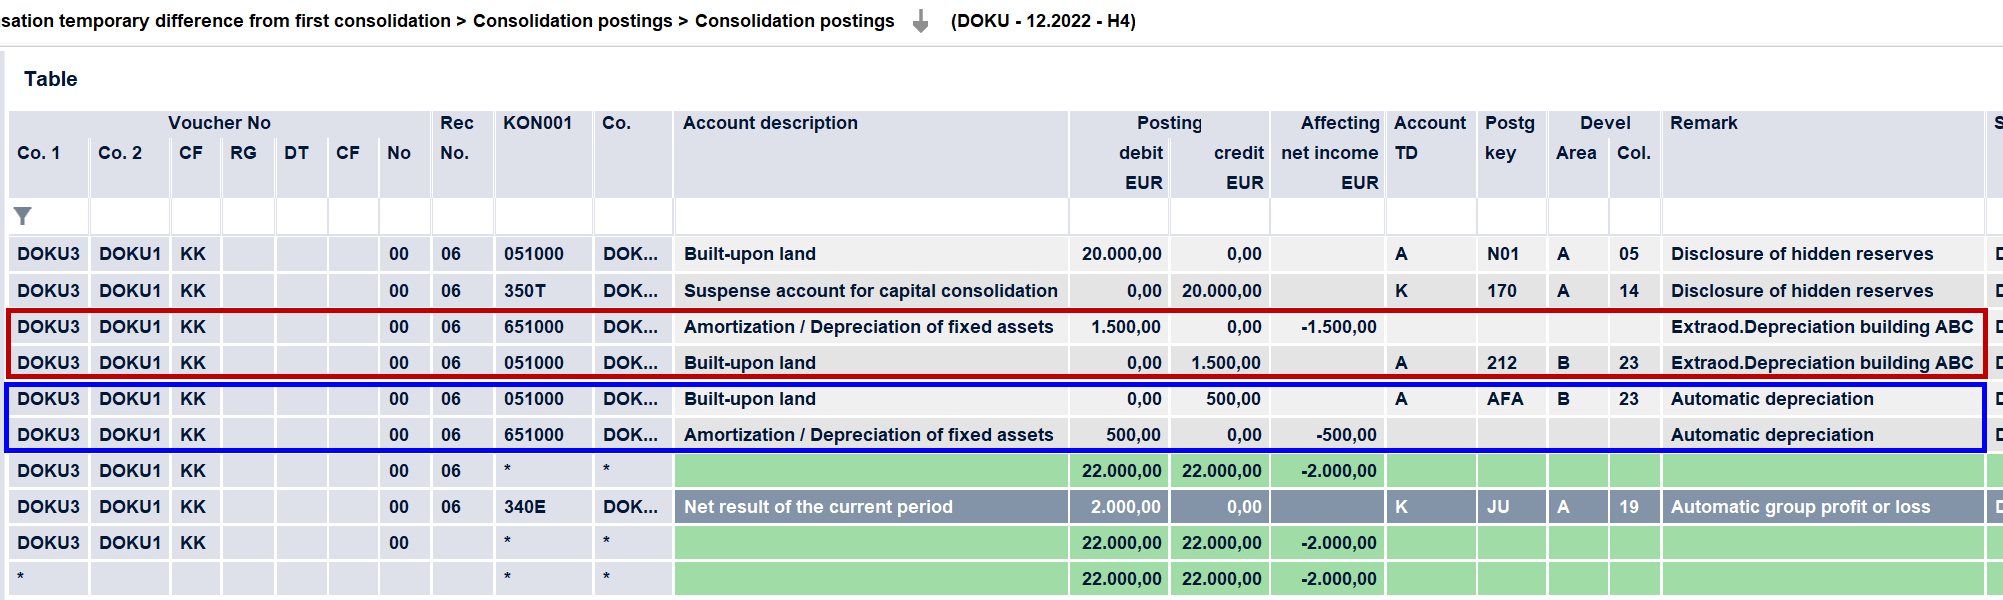
Task: Click temporary difference from first consolidation breadcrumb
Action: [x=226, y=21]
